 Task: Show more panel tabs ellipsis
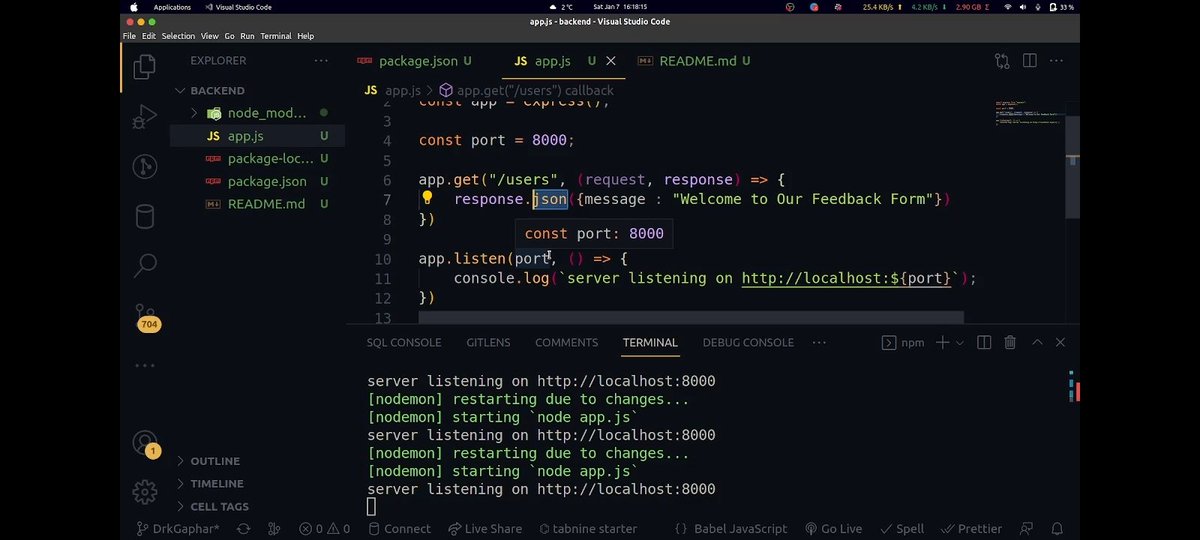(x=819, y=342)
